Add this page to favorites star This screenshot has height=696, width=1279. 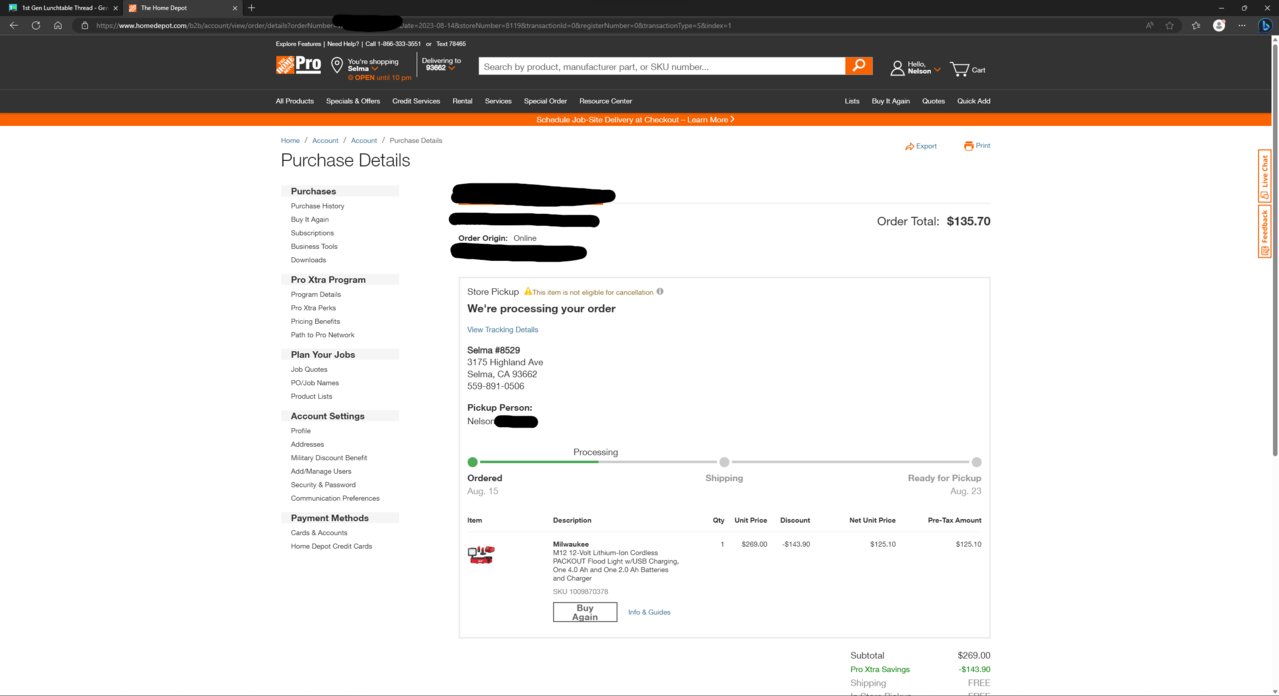1170,25
